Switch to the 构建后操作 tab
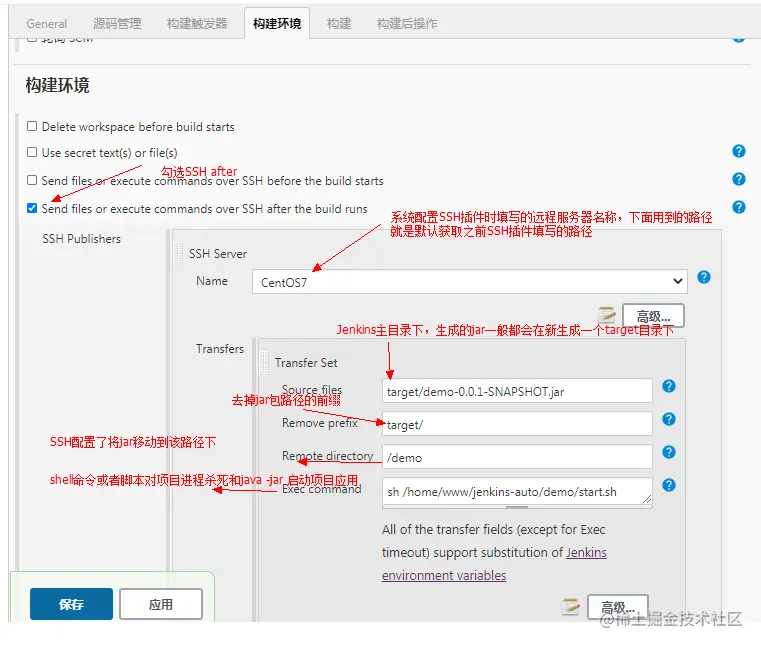This screenshot has width=761, height=647. pos(407,24)
